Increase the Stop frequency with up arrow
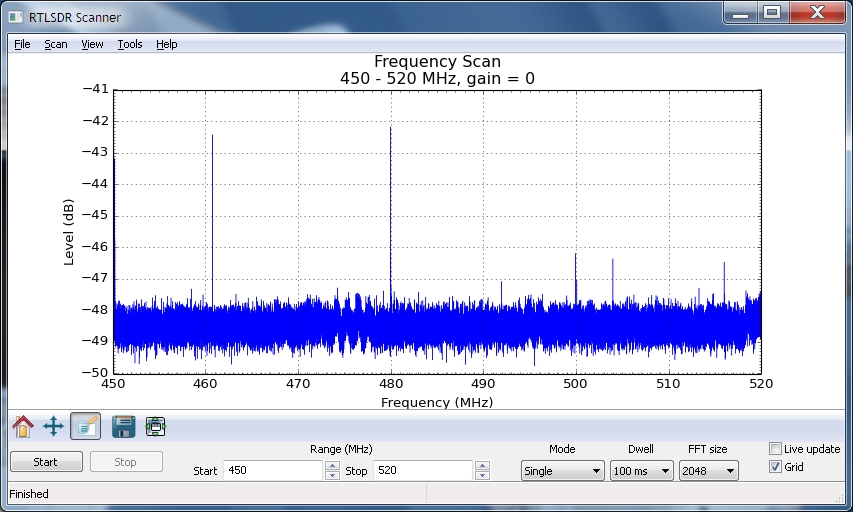Screen dimensions: 853x512 [x=482, y=466]
